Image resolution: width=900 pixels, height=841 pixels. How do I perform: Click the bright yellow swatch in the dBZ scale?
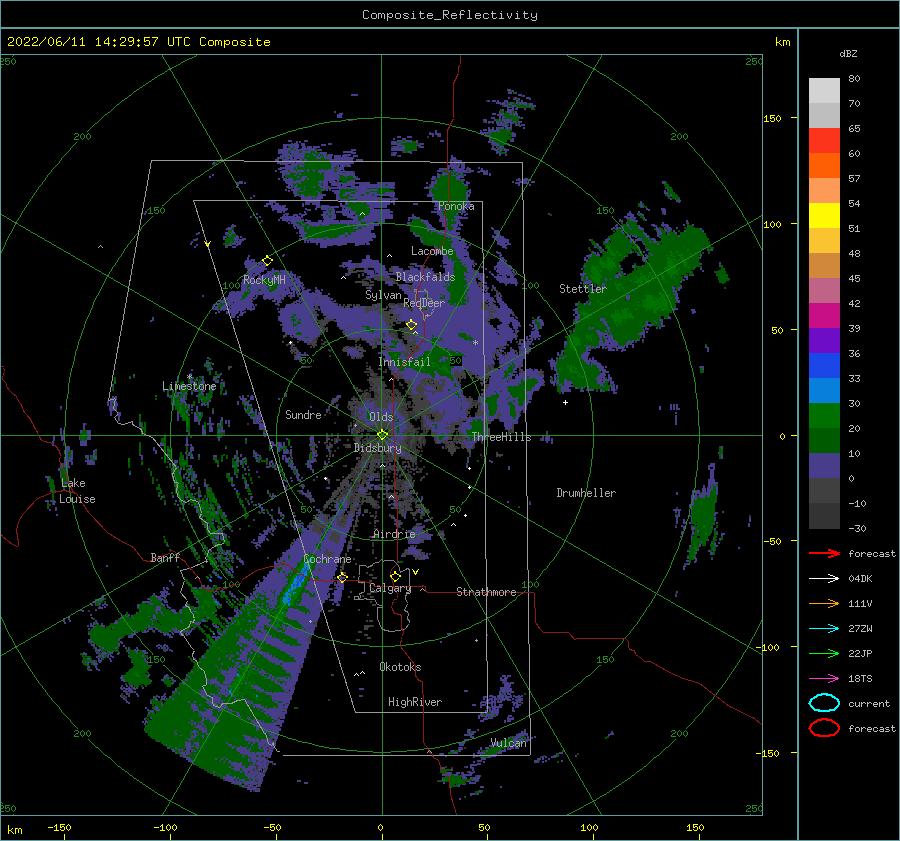point(824,216)
